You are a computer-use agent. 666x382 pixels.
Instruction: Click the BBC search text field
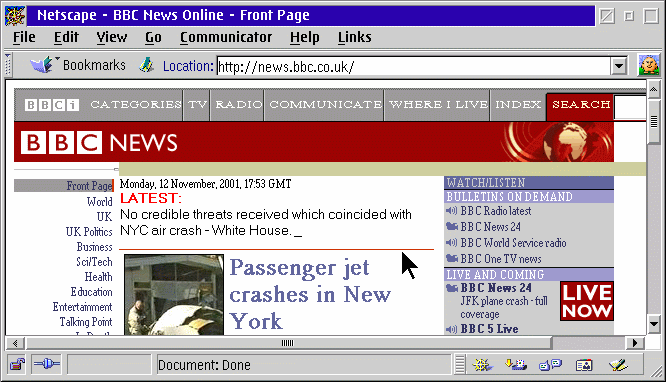(x=630, y=107)
